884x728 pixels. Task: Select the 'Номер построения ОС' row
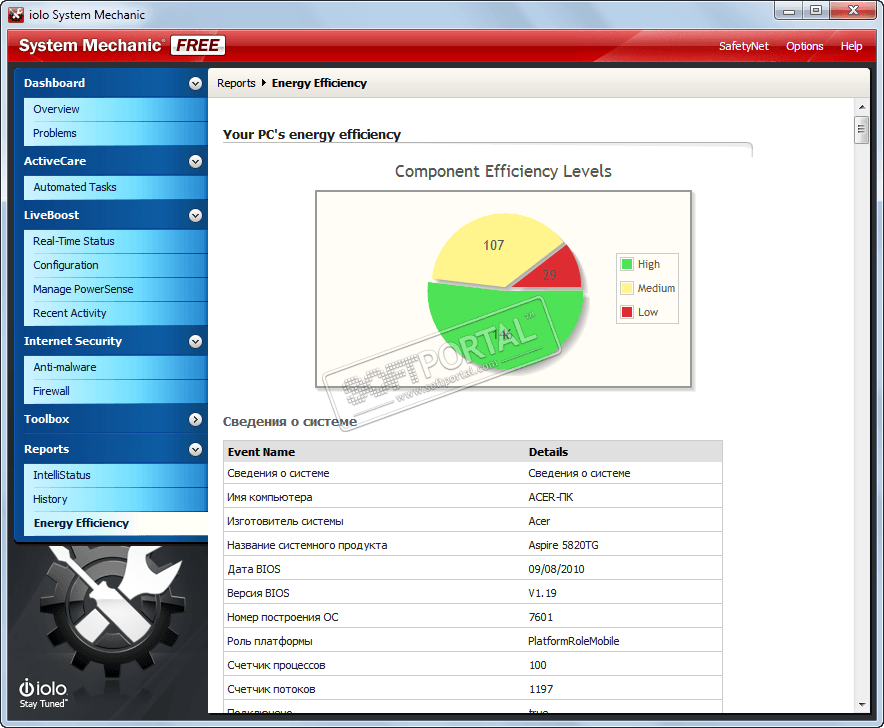point(472,617)
